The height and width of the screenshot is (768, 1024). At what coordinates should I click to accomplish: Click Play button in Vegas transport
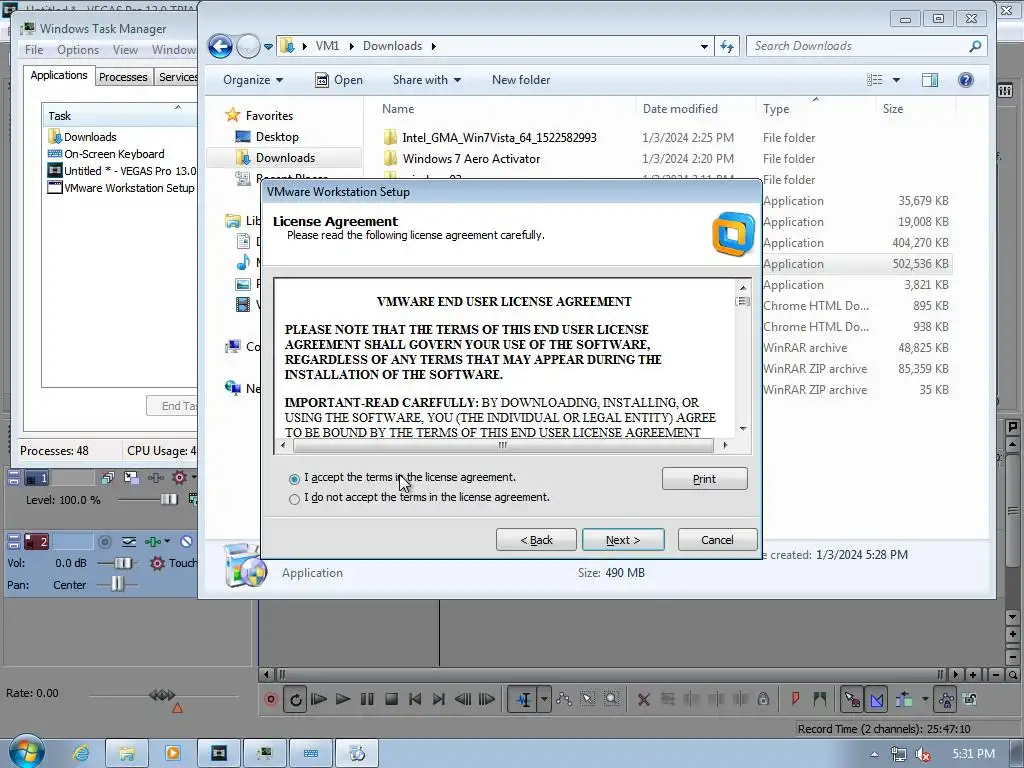coord(343,699)
